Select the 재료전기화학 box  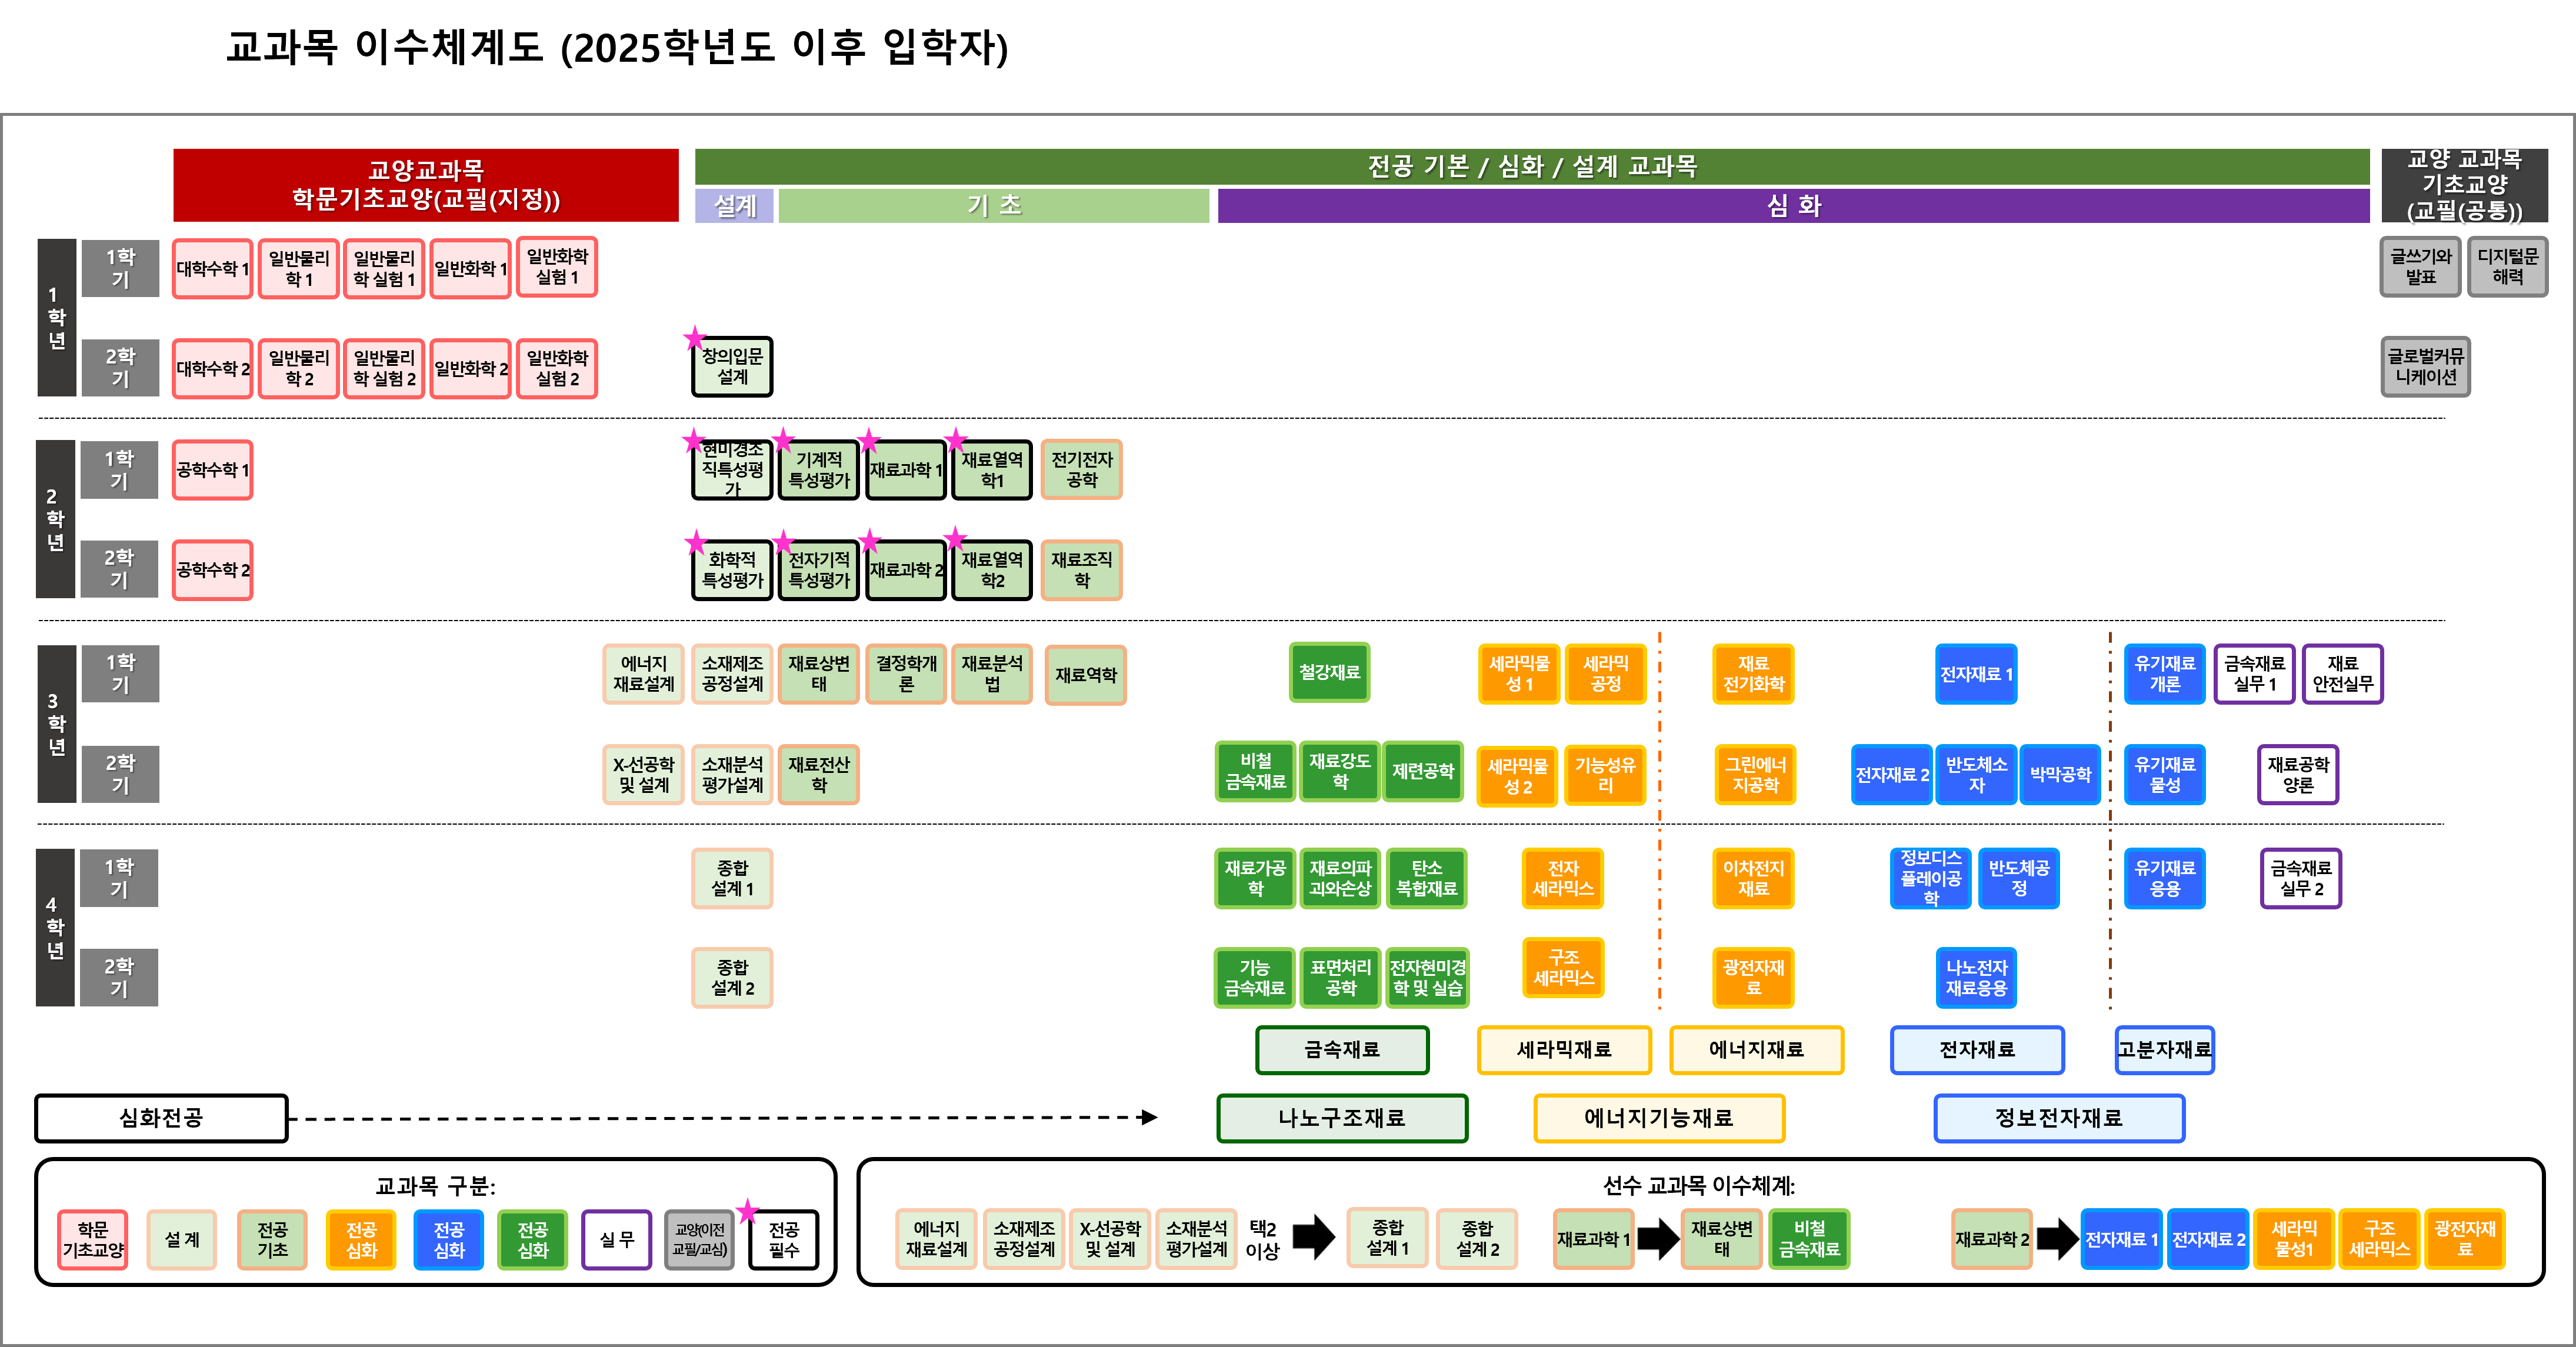[x=1753, y=674]
